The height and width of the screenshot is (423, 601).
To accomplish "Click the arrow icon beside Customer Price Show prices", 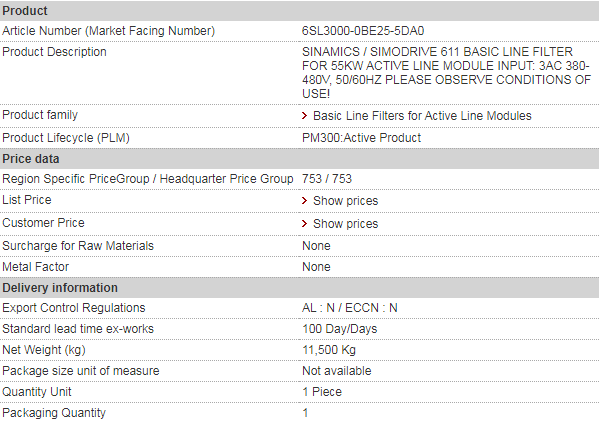I will [305, 224].
